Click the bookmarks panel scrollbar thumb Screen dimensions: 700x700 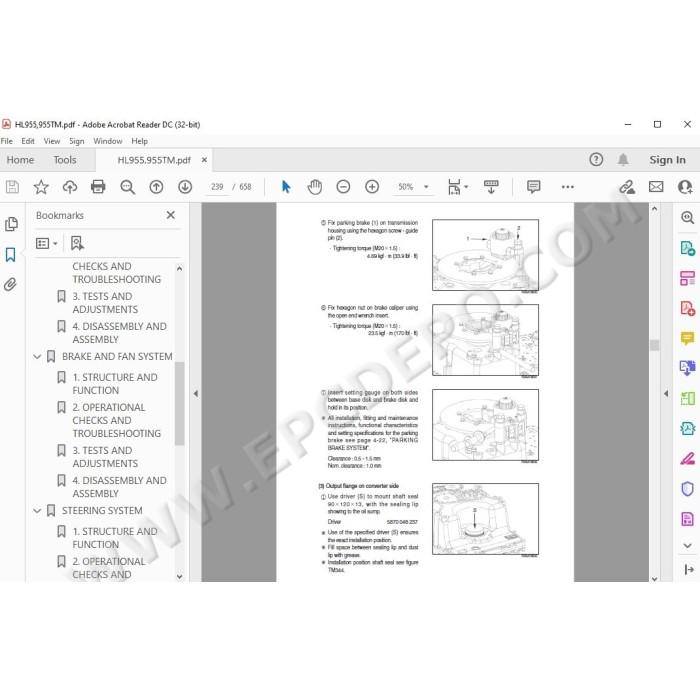pos(179,404)
